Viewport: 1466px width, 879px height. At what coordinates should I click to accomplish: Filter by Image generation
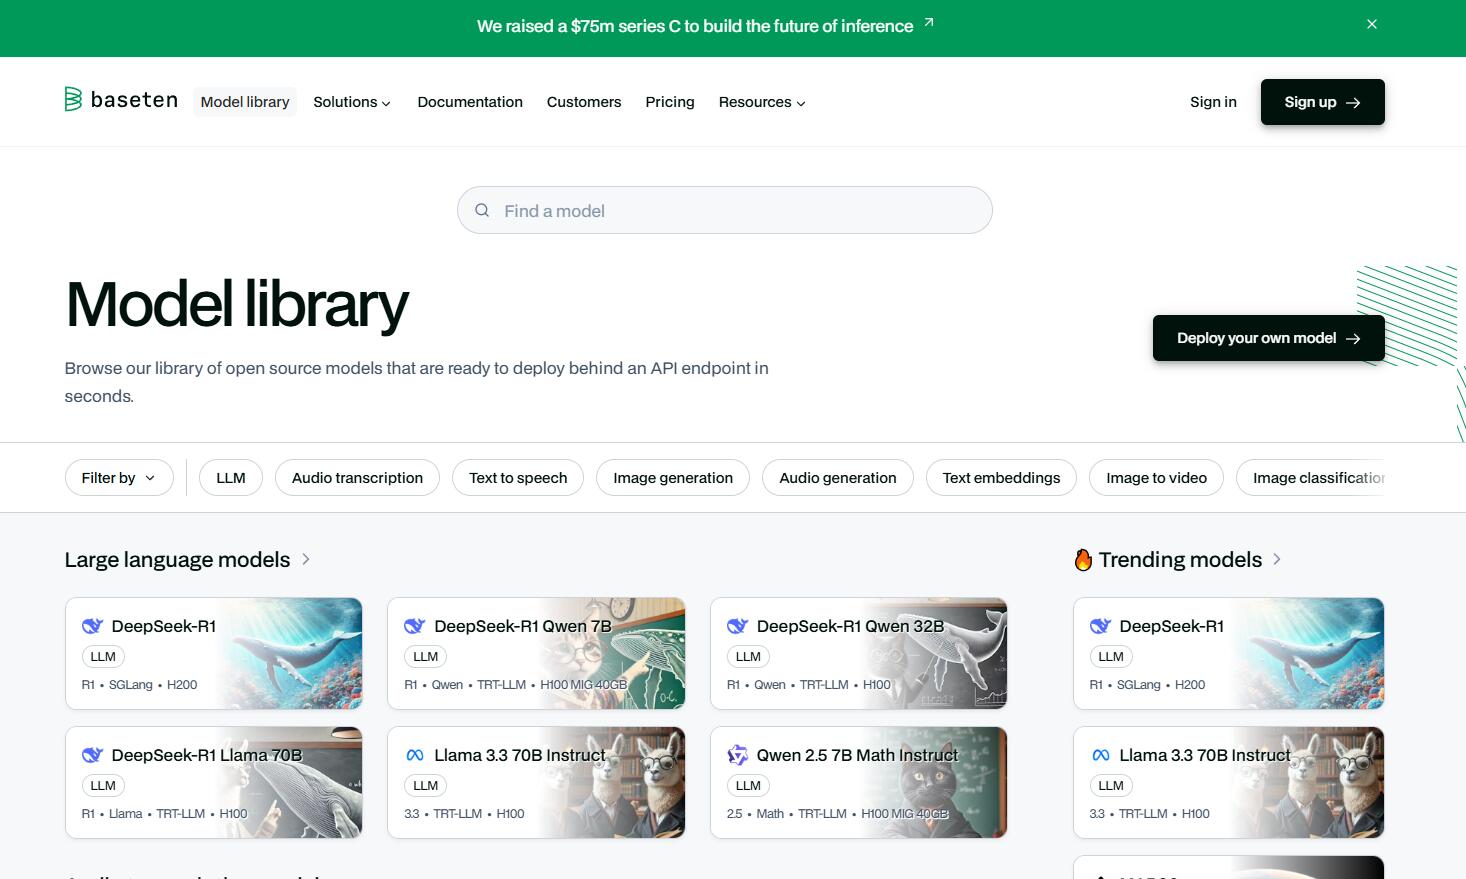pos(673,478)
